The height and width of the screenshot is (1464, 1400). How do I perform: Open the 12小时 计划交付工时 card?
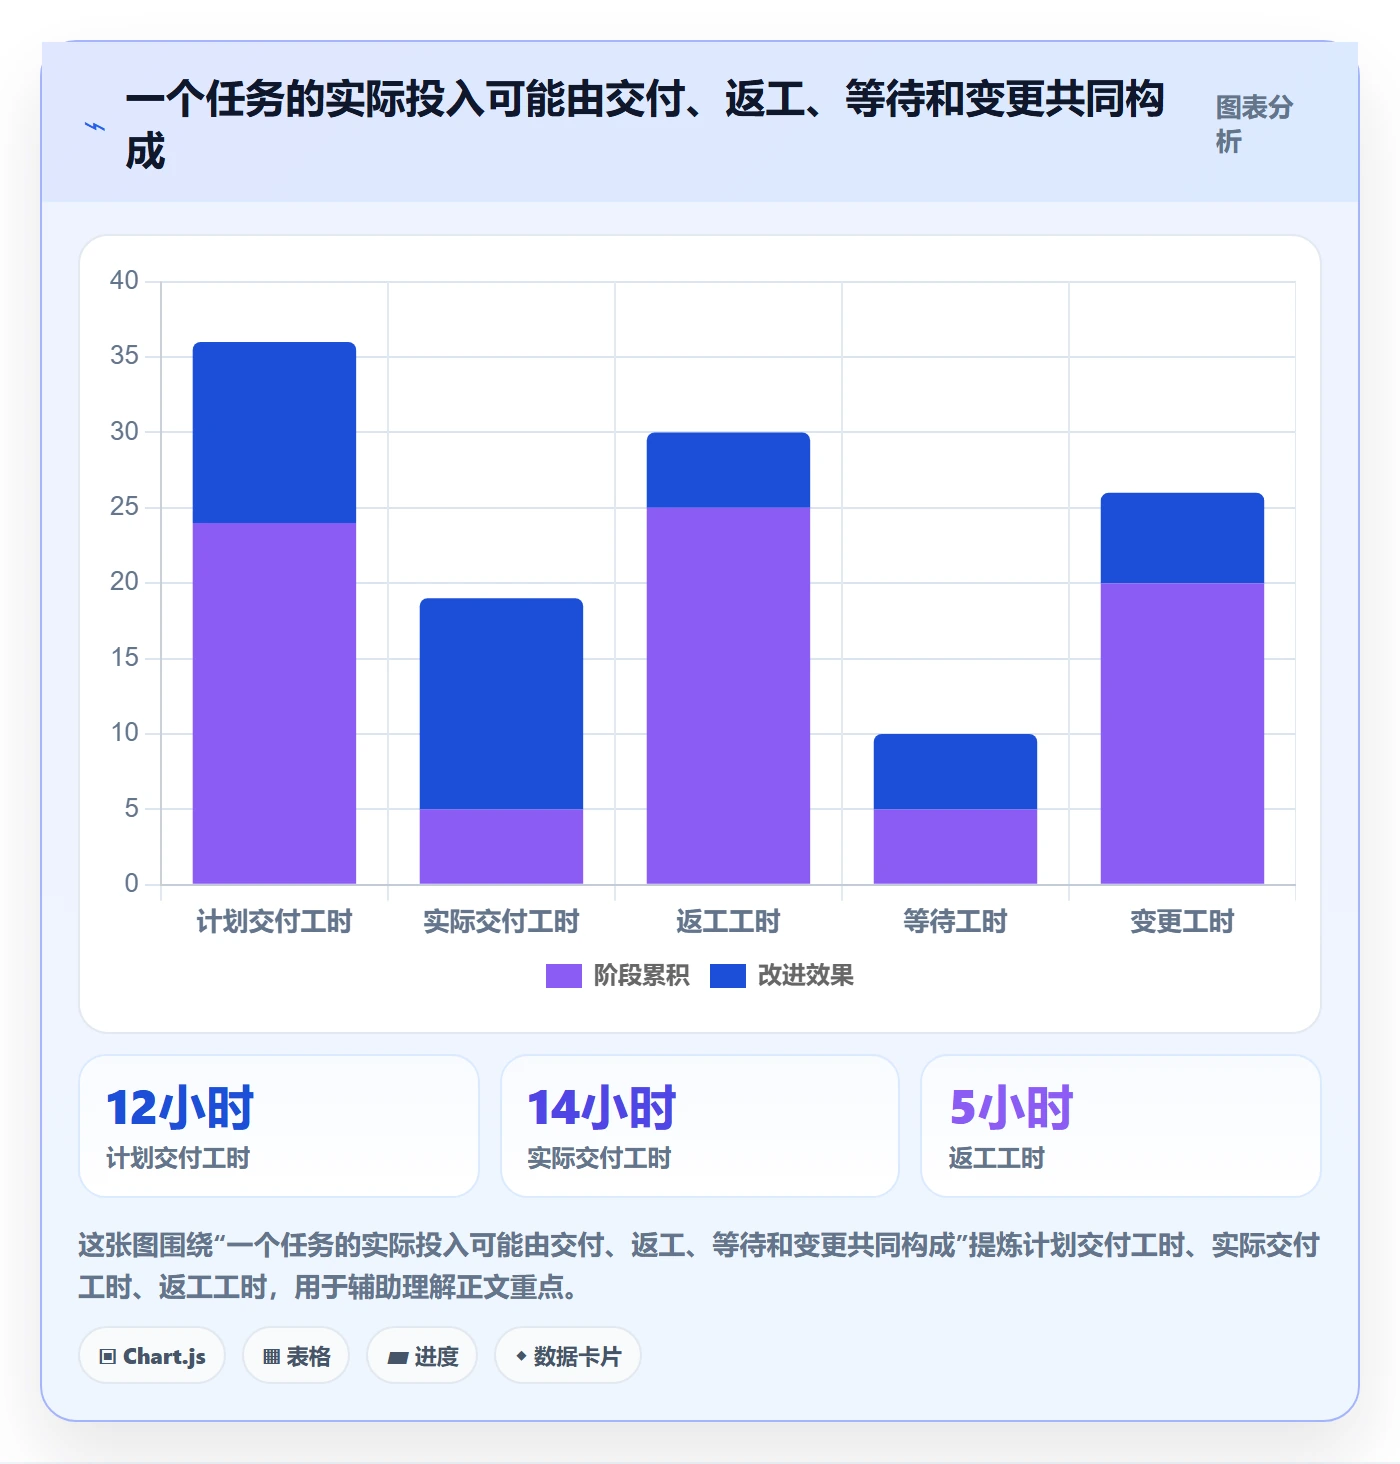pos(279,1126)
